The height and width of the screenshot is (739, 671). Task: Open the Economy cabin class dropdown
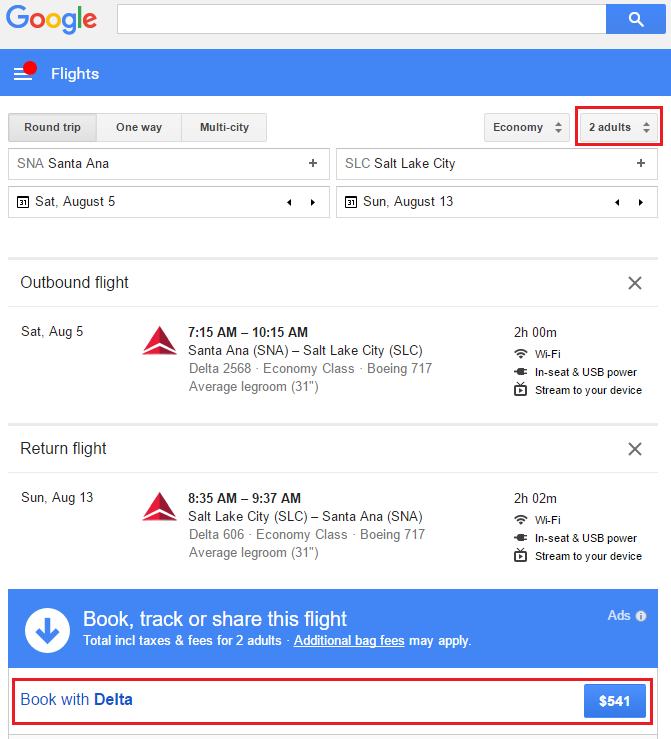point(527,128)
